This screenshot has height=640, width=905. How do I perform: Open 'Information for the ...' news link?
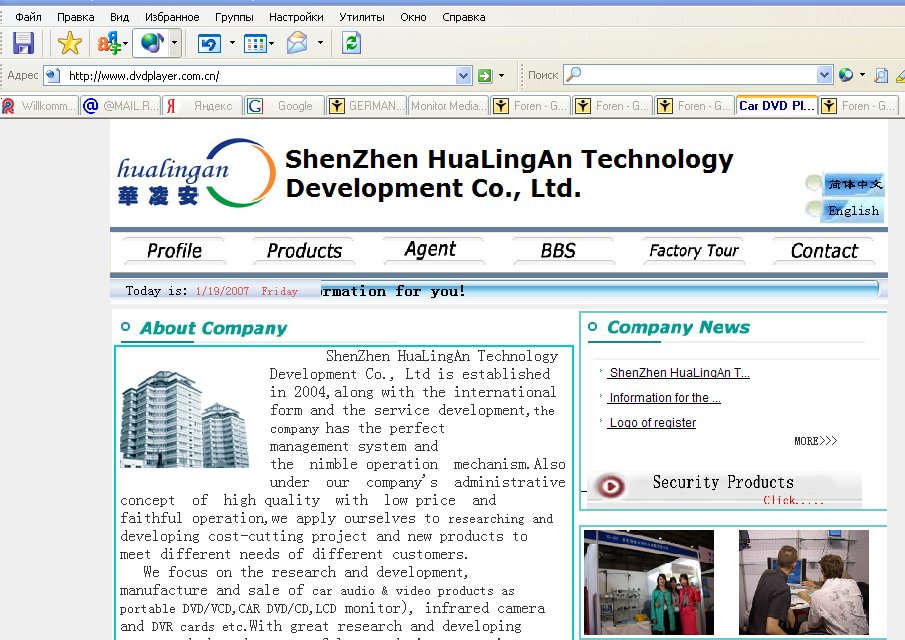tap(664, 398)
